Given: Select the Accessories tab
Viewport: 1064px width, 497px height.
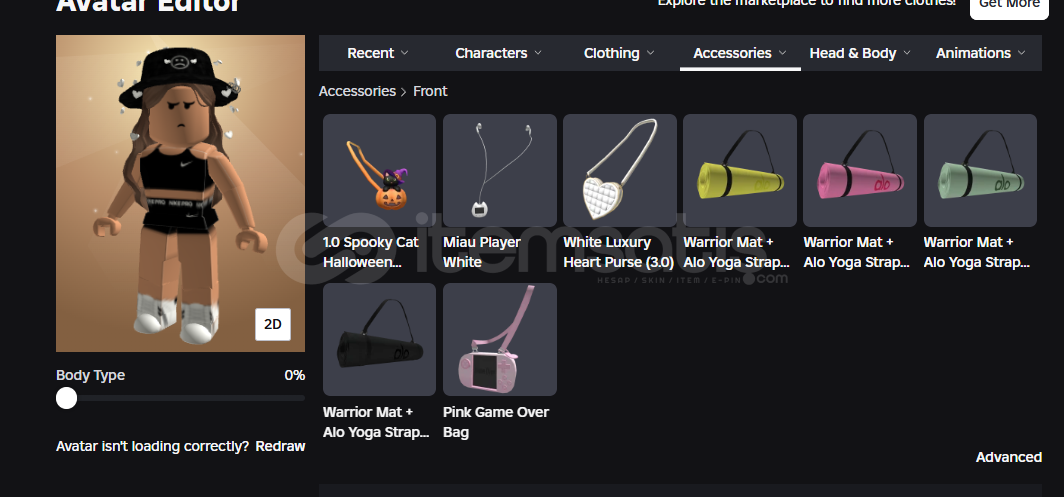Looking at the screenshot, I should pos(740,53).
